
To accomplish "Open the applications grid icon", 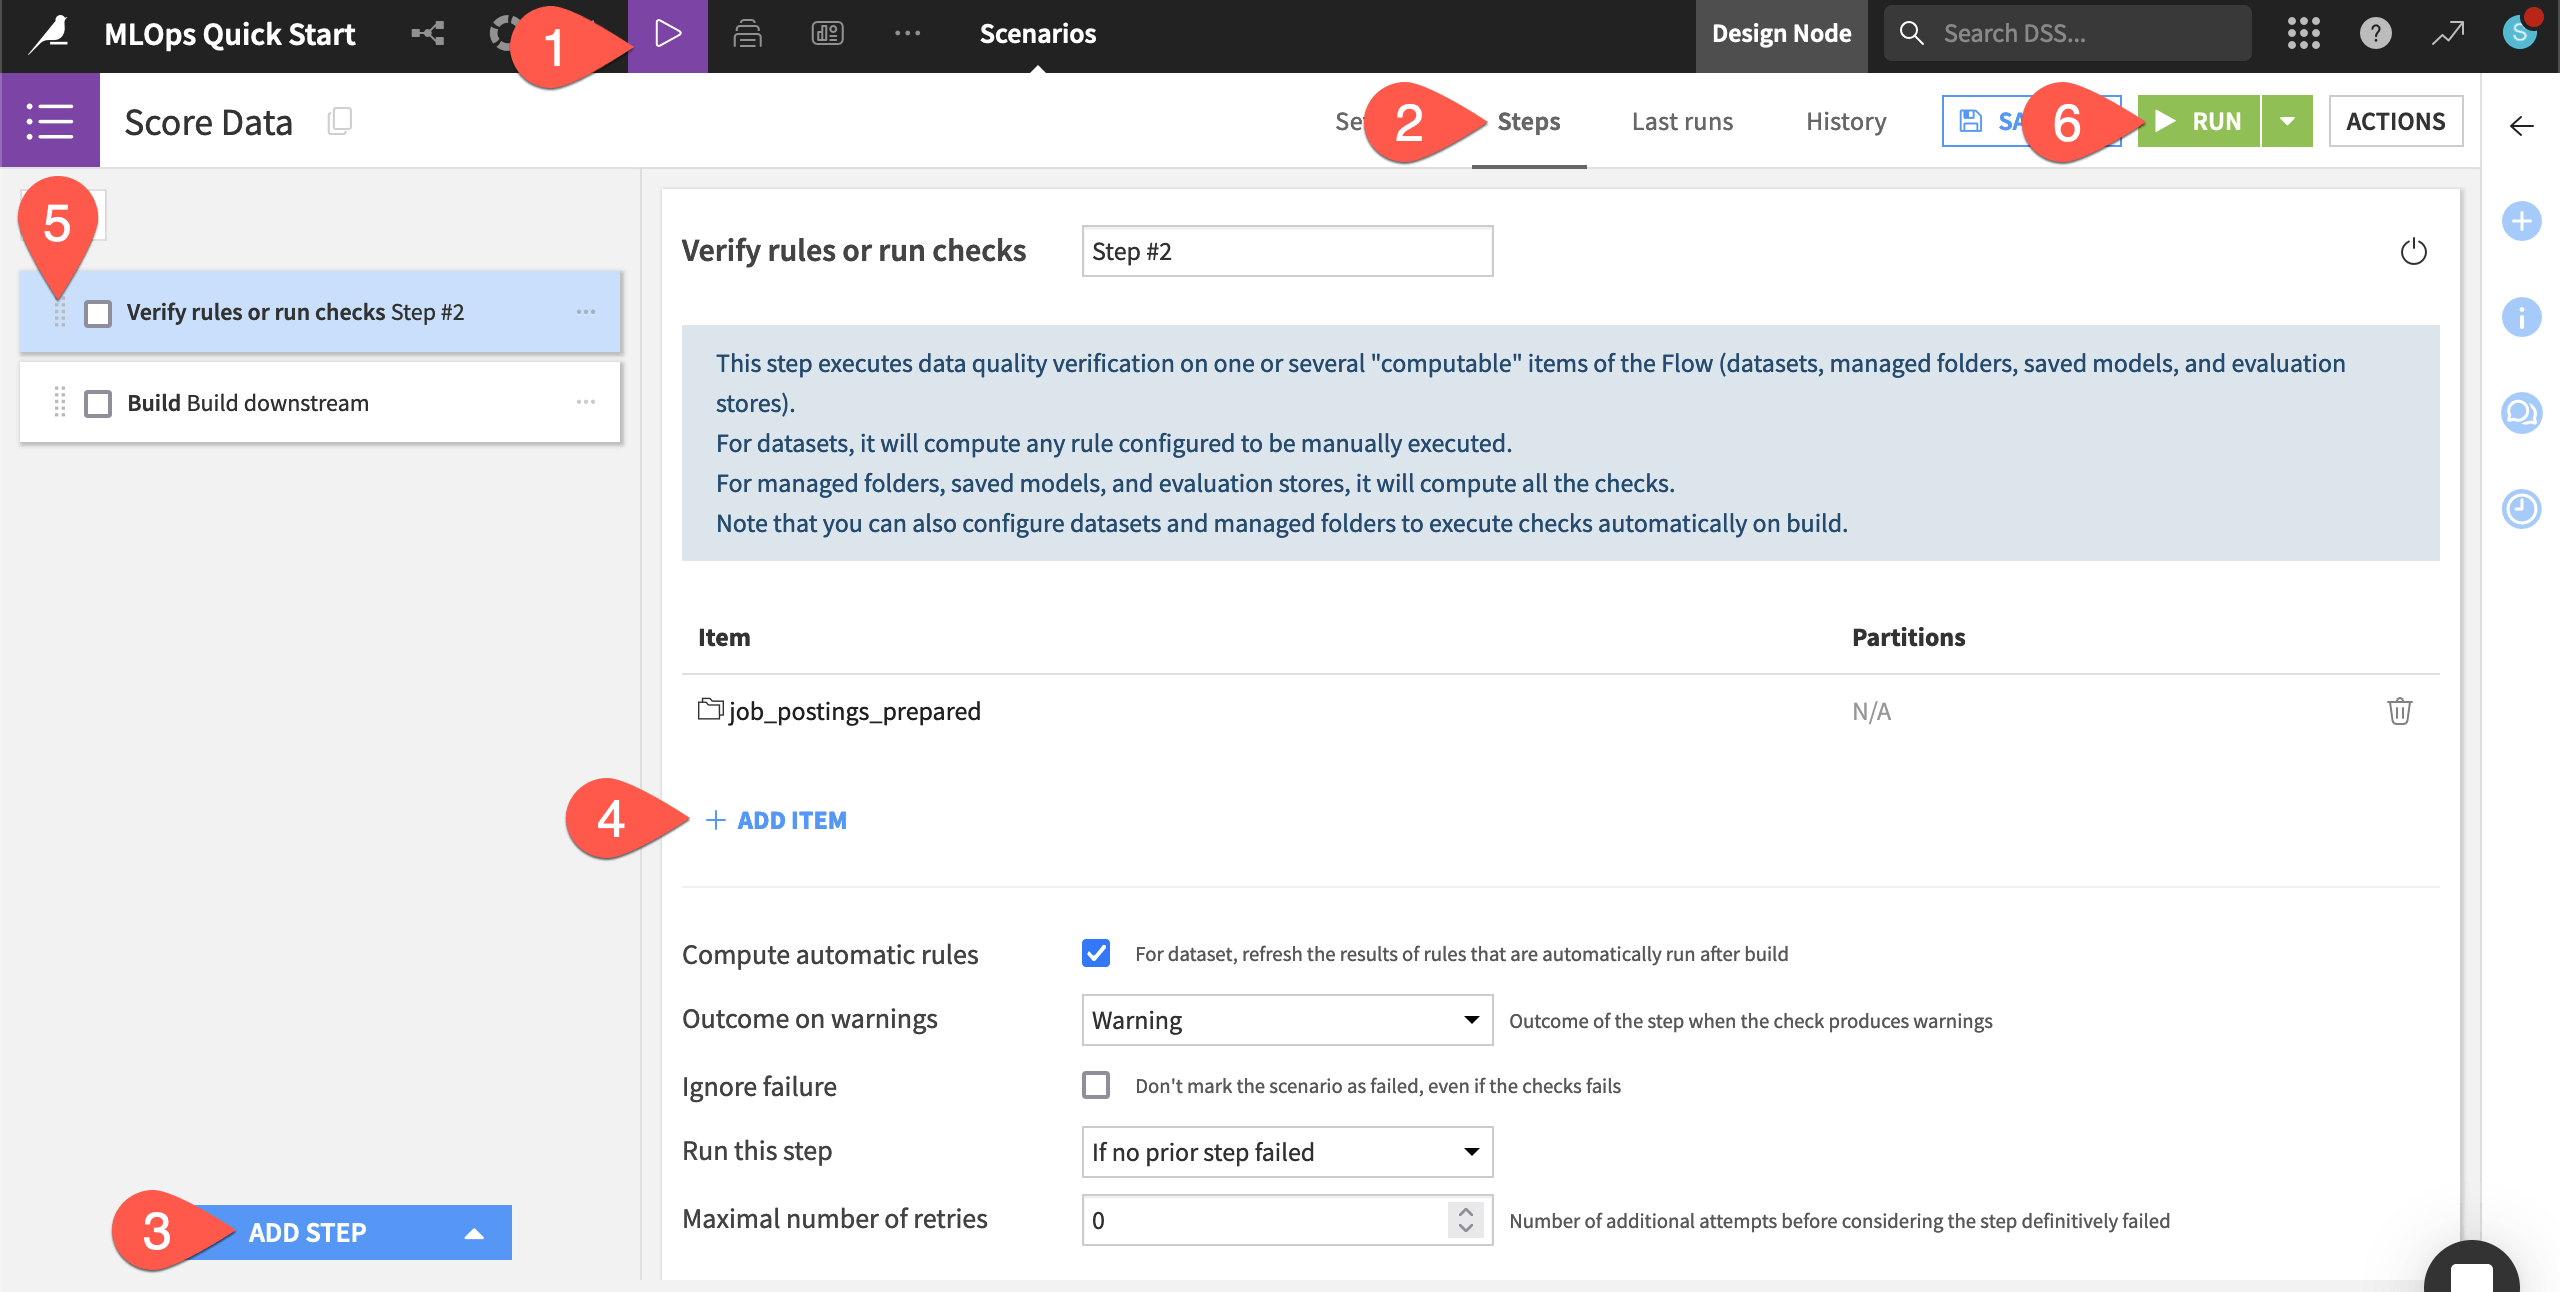I will [2305, 33].
